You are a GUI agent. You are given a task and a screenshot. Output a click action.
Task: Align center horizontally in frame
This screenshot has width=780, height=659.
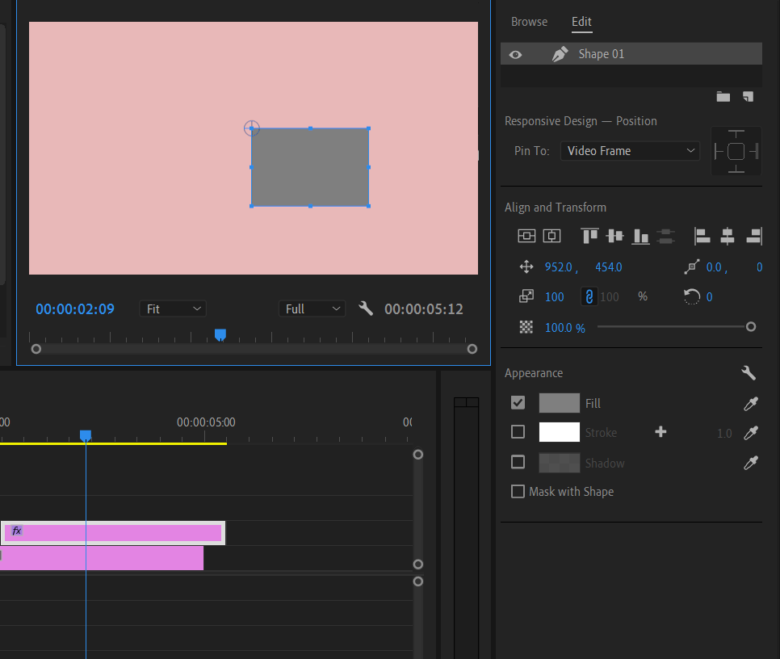point(552,236)
